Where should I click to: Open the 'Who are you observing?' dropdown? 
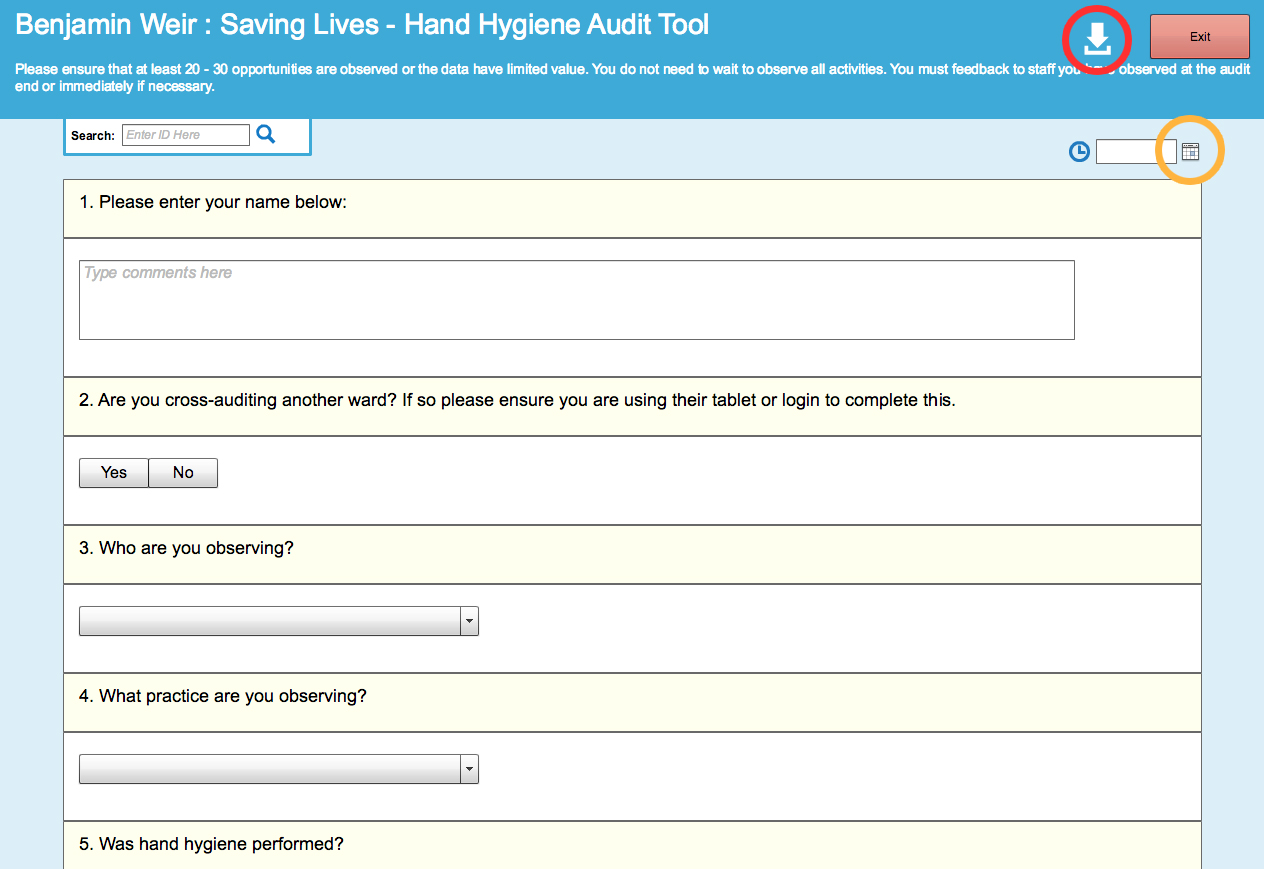click(x=279, y=621)
